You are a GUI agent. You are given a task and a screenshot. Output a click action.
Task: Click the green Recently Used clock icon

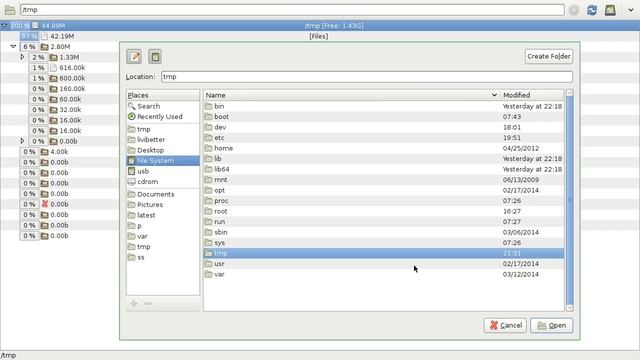tap(131, 117)
